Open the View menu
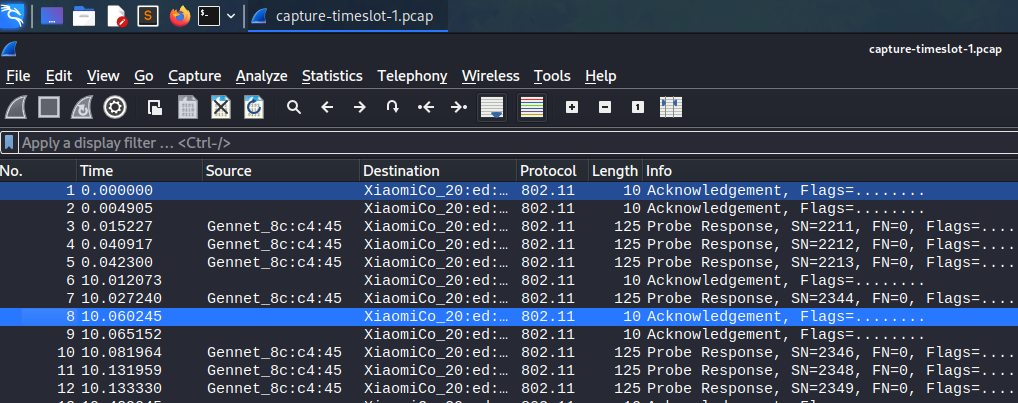 tap(103, 76)
